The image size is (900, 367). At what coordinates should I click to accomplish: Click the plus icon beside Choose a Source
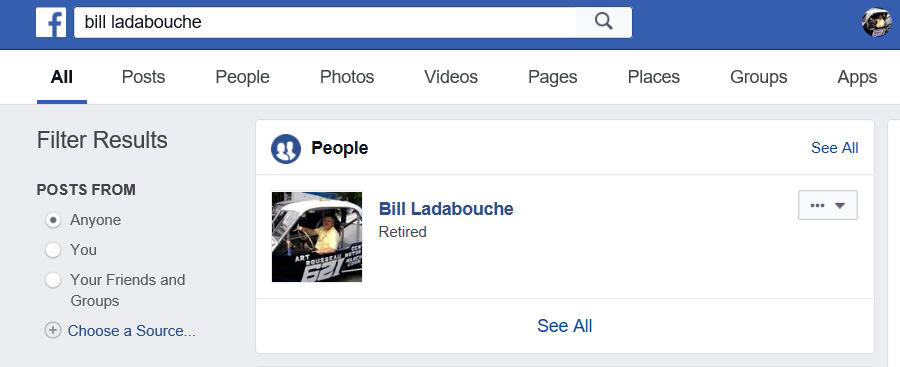point(53,331)
